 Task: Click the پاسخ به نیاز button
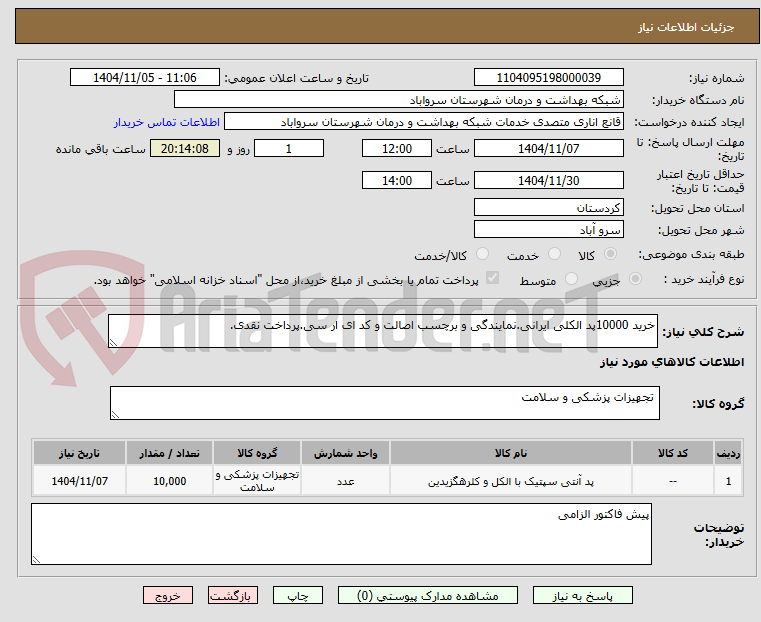pos(582,596)
